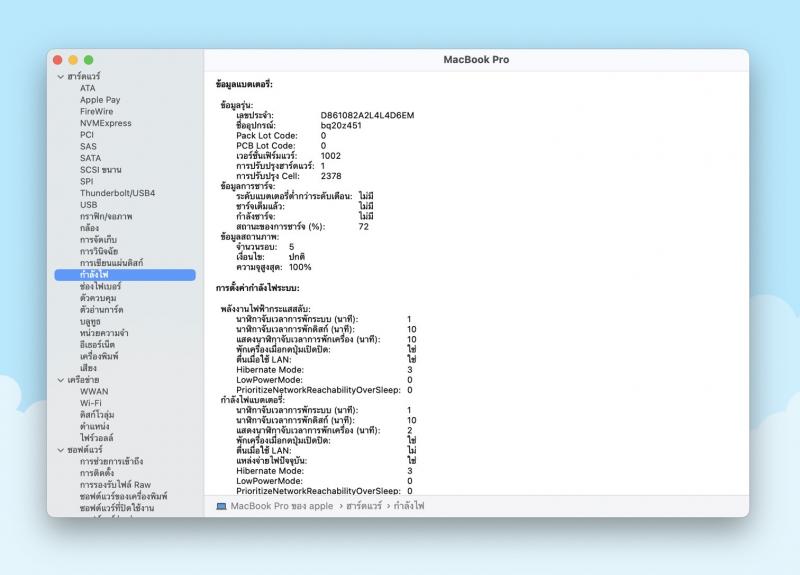Click MacBook Pro ของ apple breadcrumb
The image size is (800, 575).
[x=282, y=506]
